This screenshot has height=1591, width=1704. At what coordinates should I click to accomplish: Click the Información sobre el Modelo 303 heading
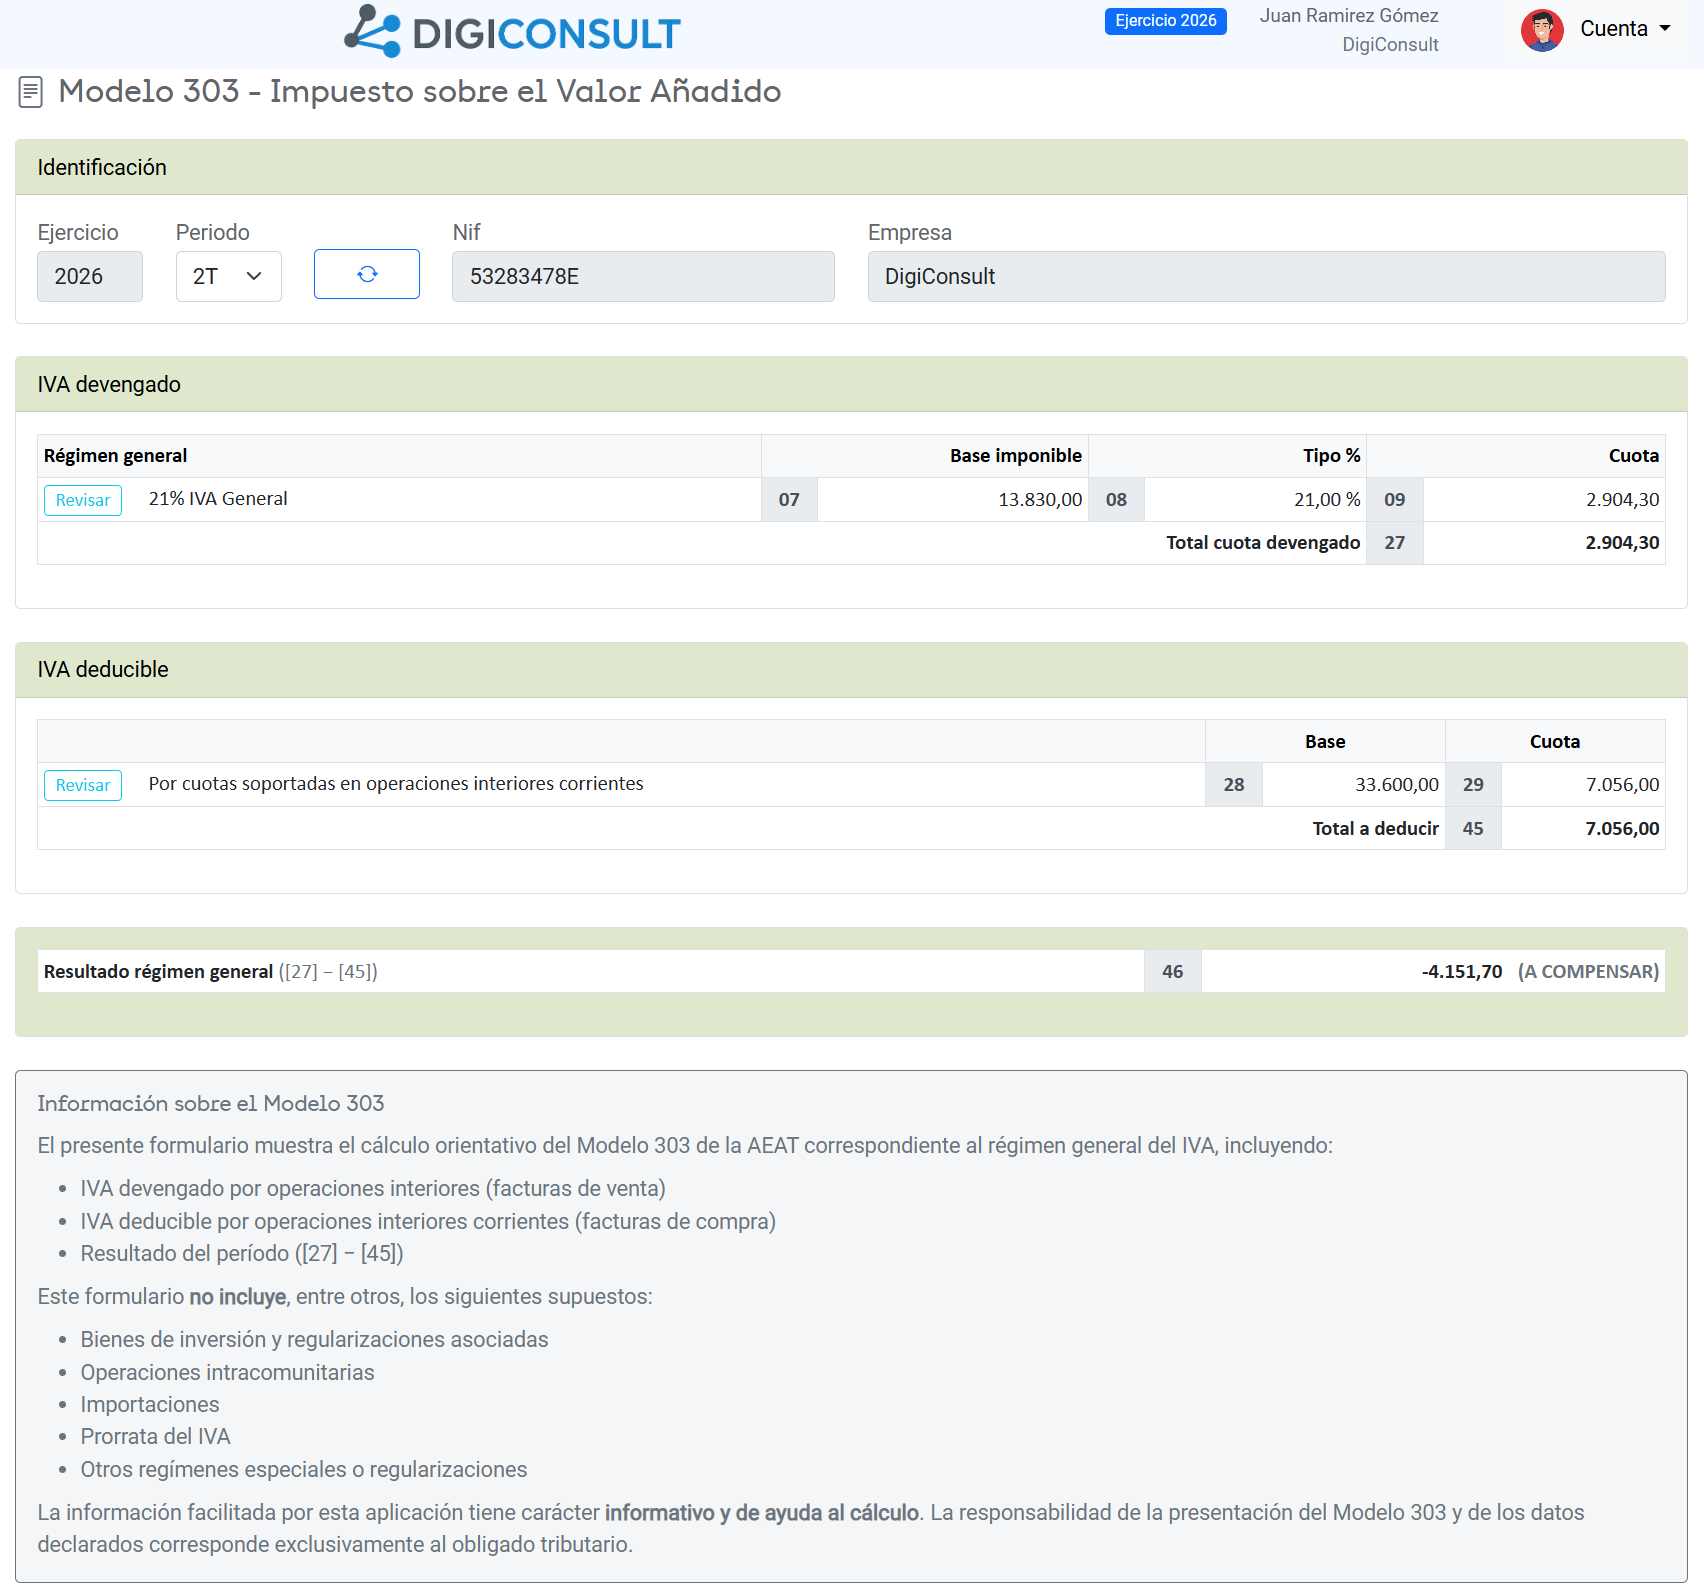(211, 1104)
